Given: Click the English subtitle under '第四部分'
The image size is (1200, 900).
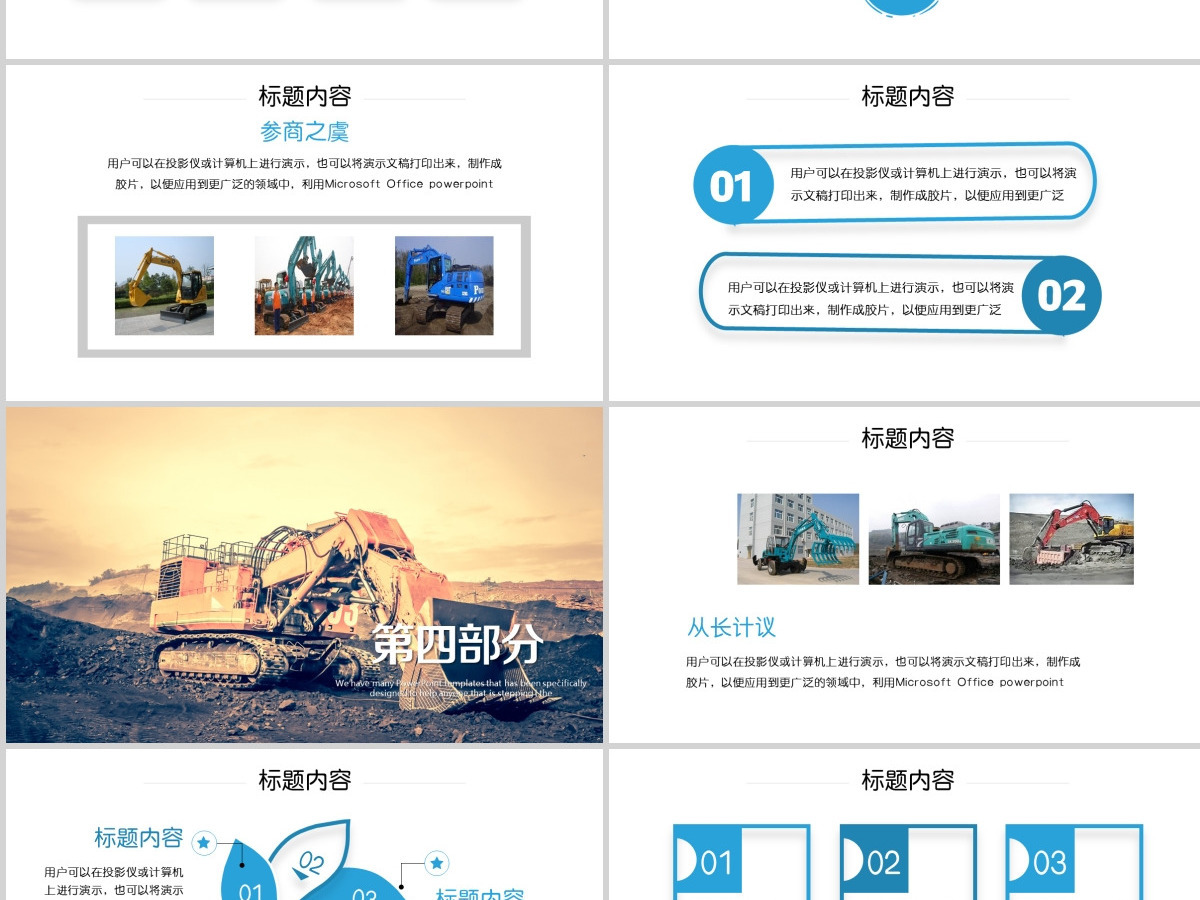Looking at the screenshot, I should pos(461,688).
